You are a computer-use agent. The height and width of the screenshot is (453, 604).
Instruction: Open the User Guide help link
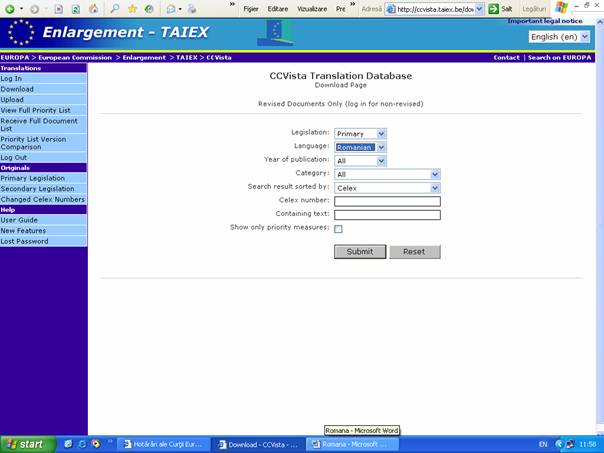pyautogui.click(x=43, y=220)
